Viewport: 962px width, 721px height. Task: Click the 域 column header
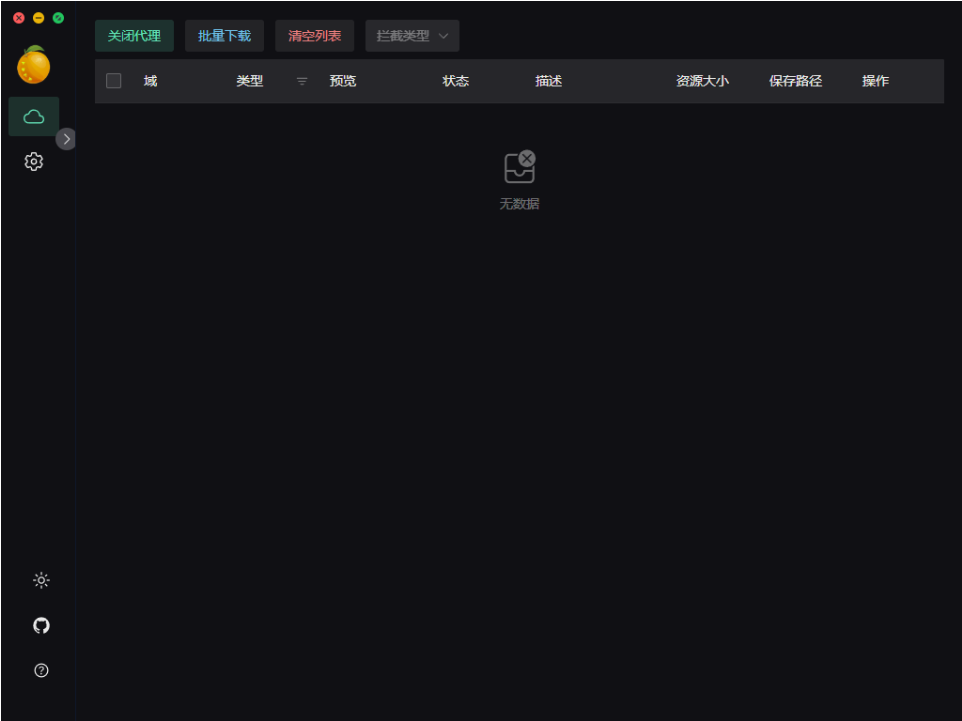click(151, 81)
